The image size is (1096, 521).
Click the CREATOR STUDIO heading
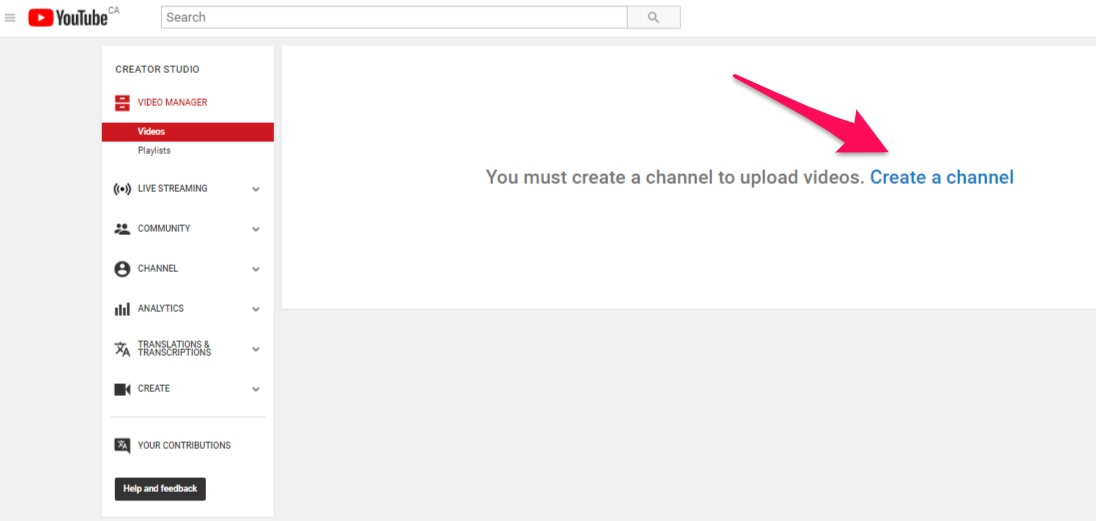coord(157,69)
